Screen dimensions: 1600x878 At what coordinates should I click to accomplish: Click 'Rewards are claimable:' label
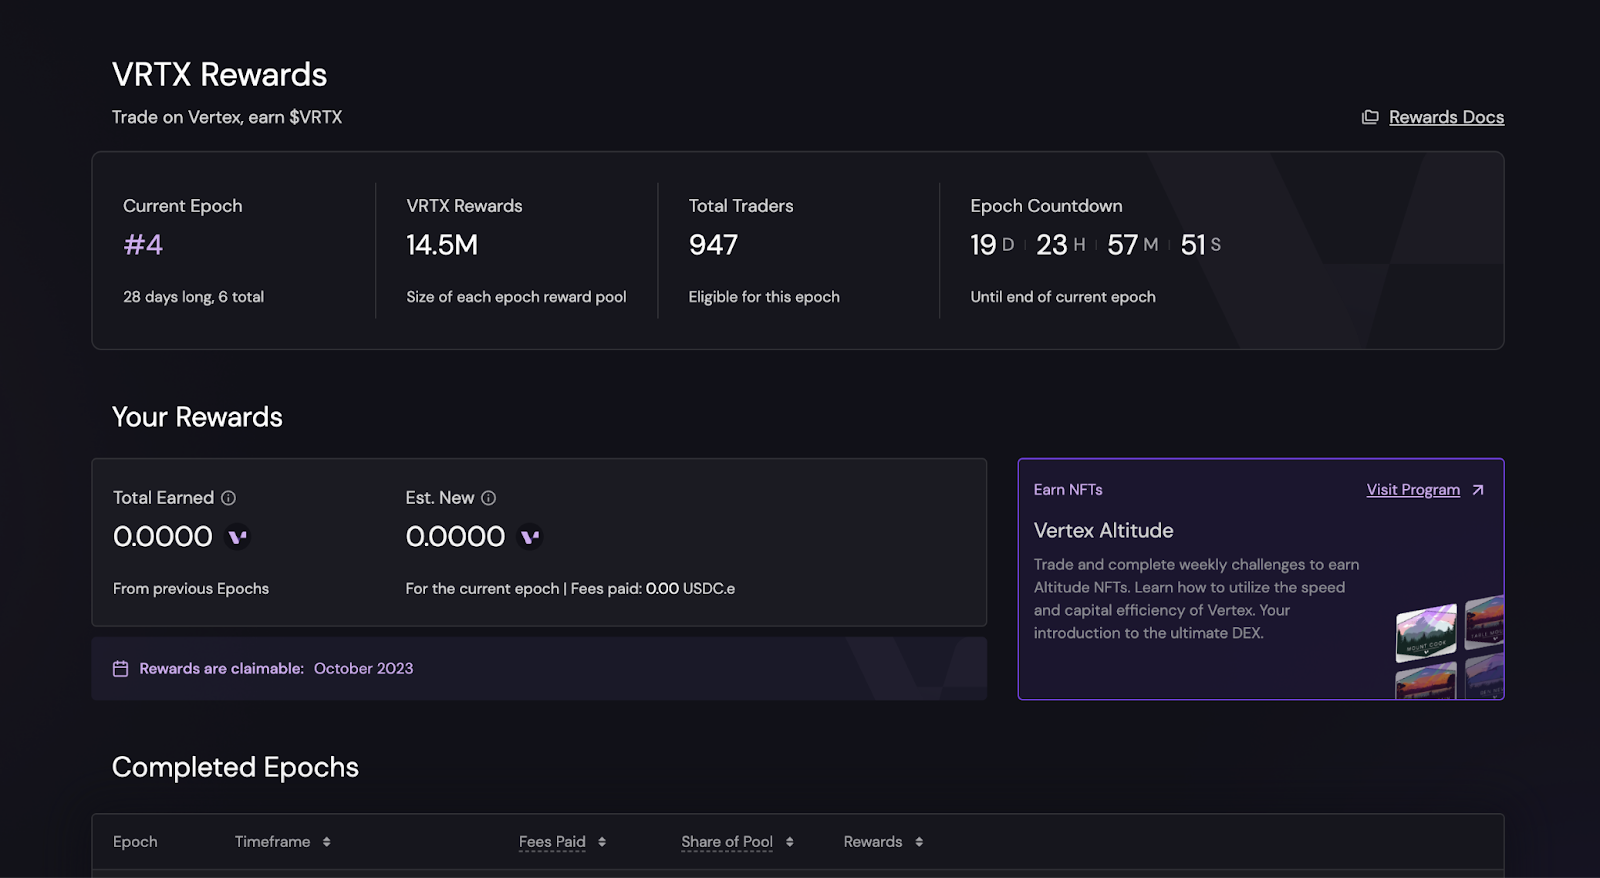click(221, 669)
